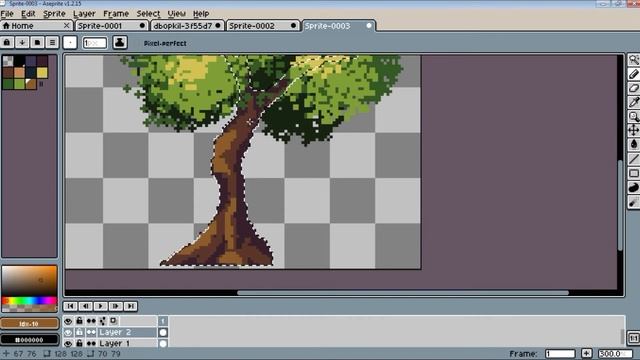Go to the first frame

[70, 306]
